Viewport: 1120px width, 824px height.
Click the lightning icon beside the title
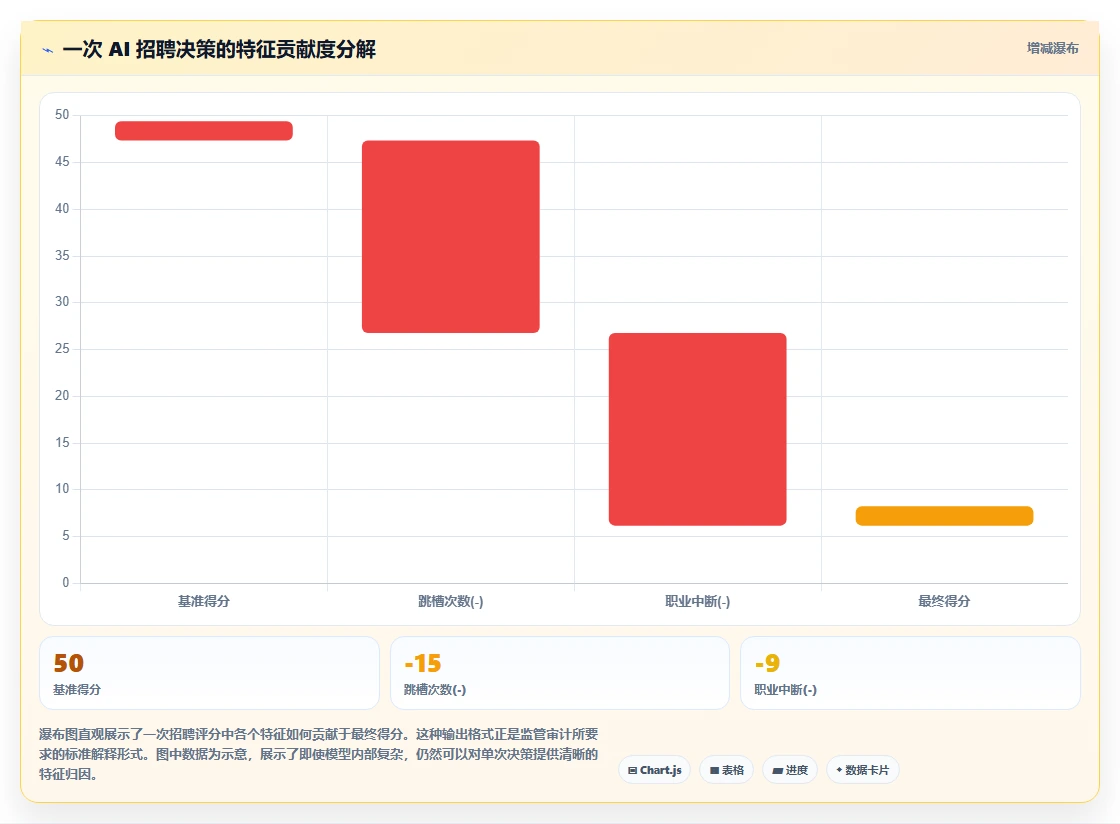[48, 50]
